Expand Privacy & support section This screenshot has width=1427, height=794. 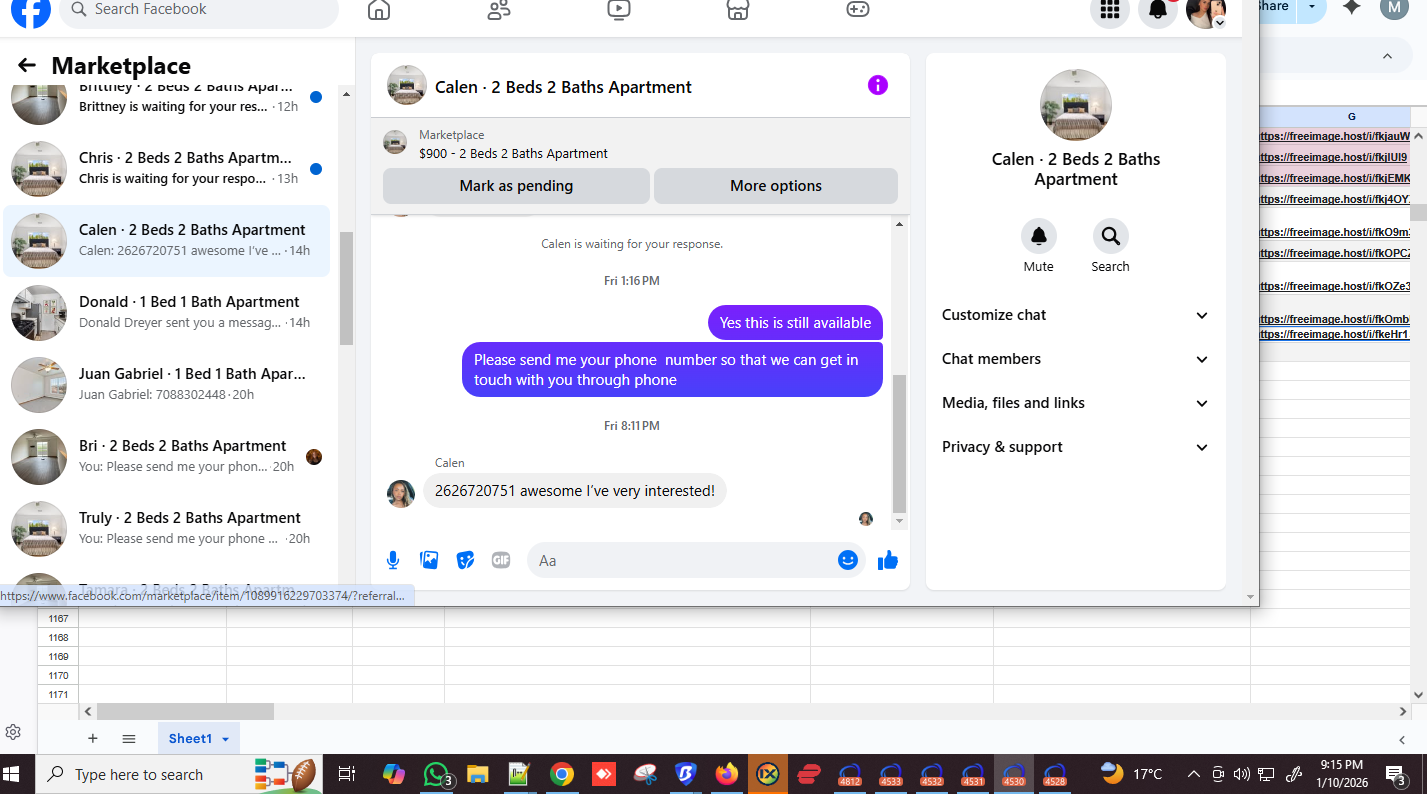click(1076, 447)
